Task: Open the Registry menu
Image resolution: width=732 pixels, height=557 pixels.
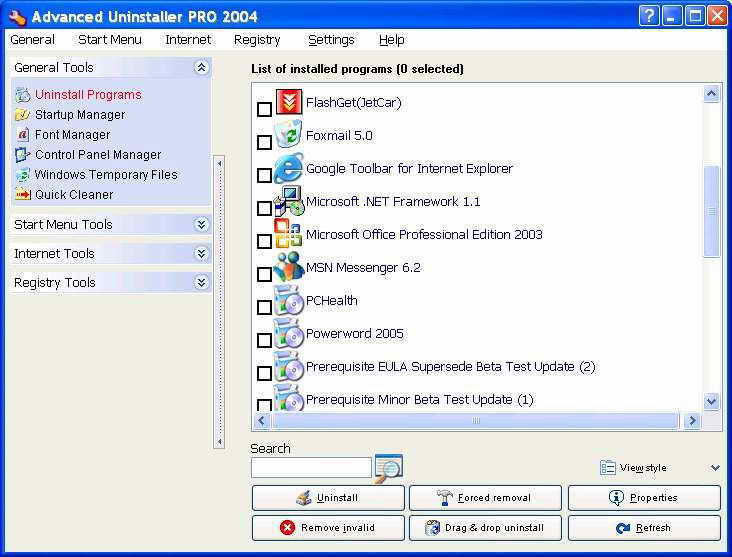Action: click(x=257, y=40)
